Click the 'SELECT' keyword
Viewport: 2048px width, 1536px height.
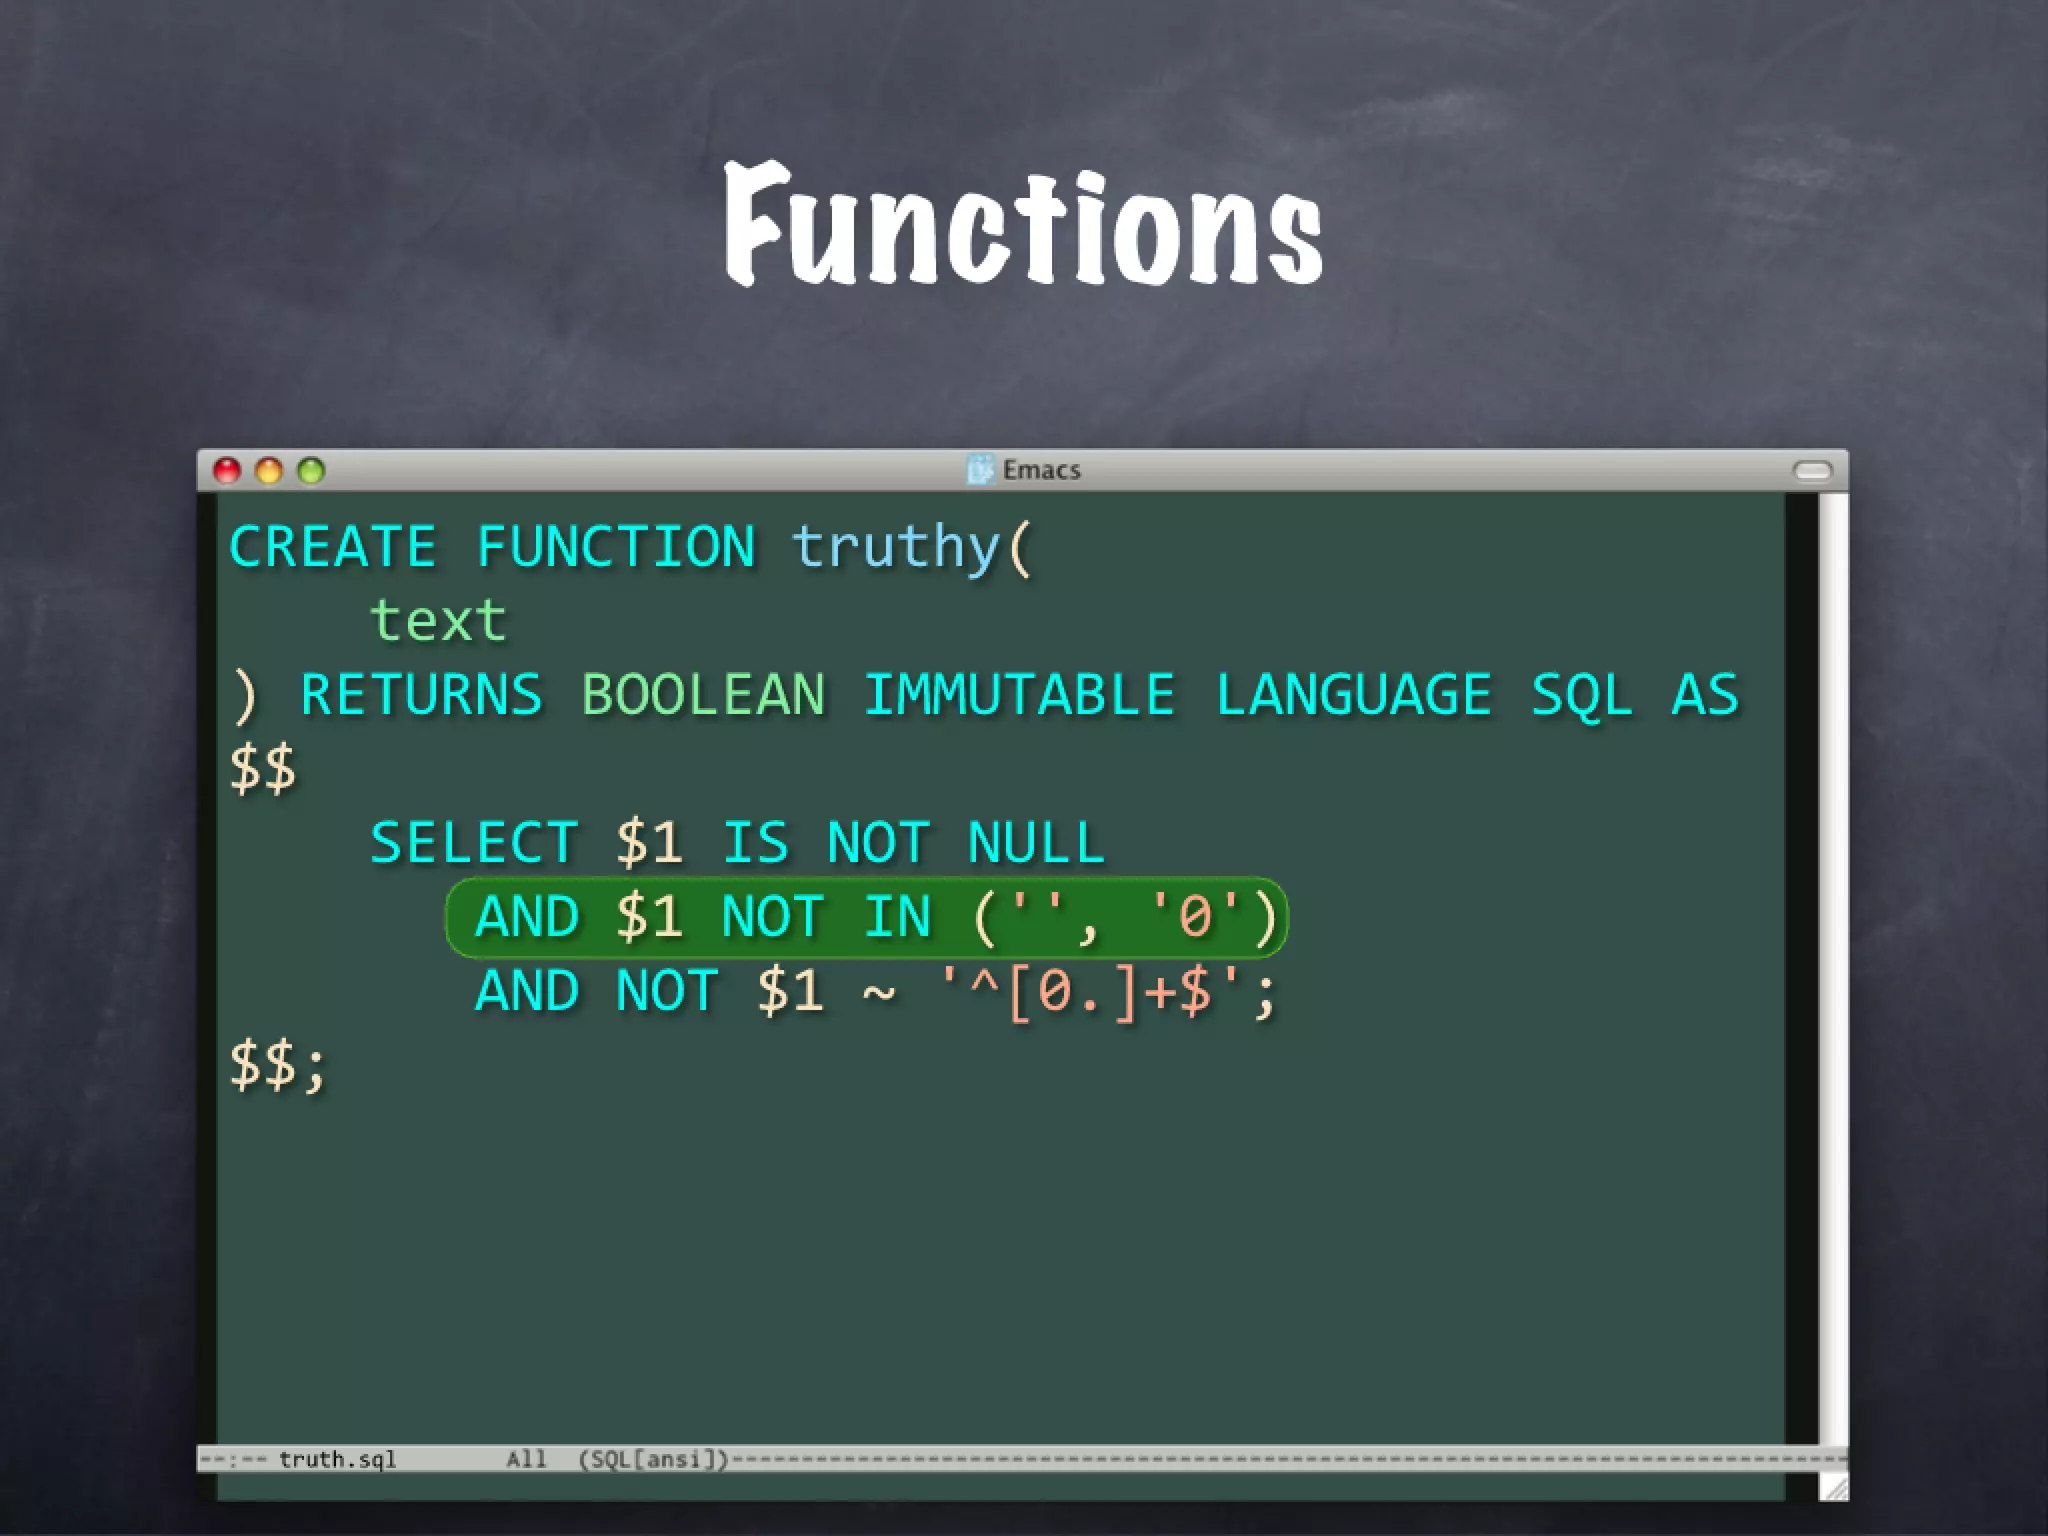click(474, 842)
